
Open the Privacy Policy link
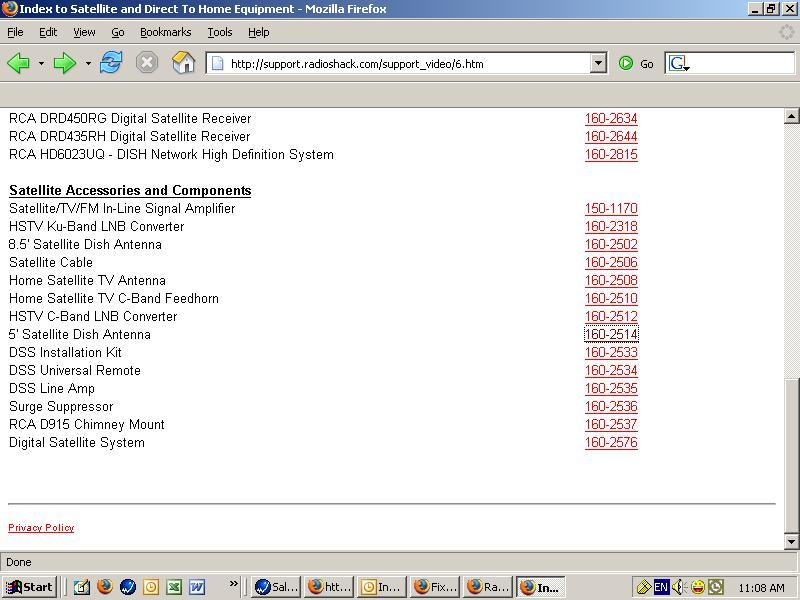[x=41, y=528]
